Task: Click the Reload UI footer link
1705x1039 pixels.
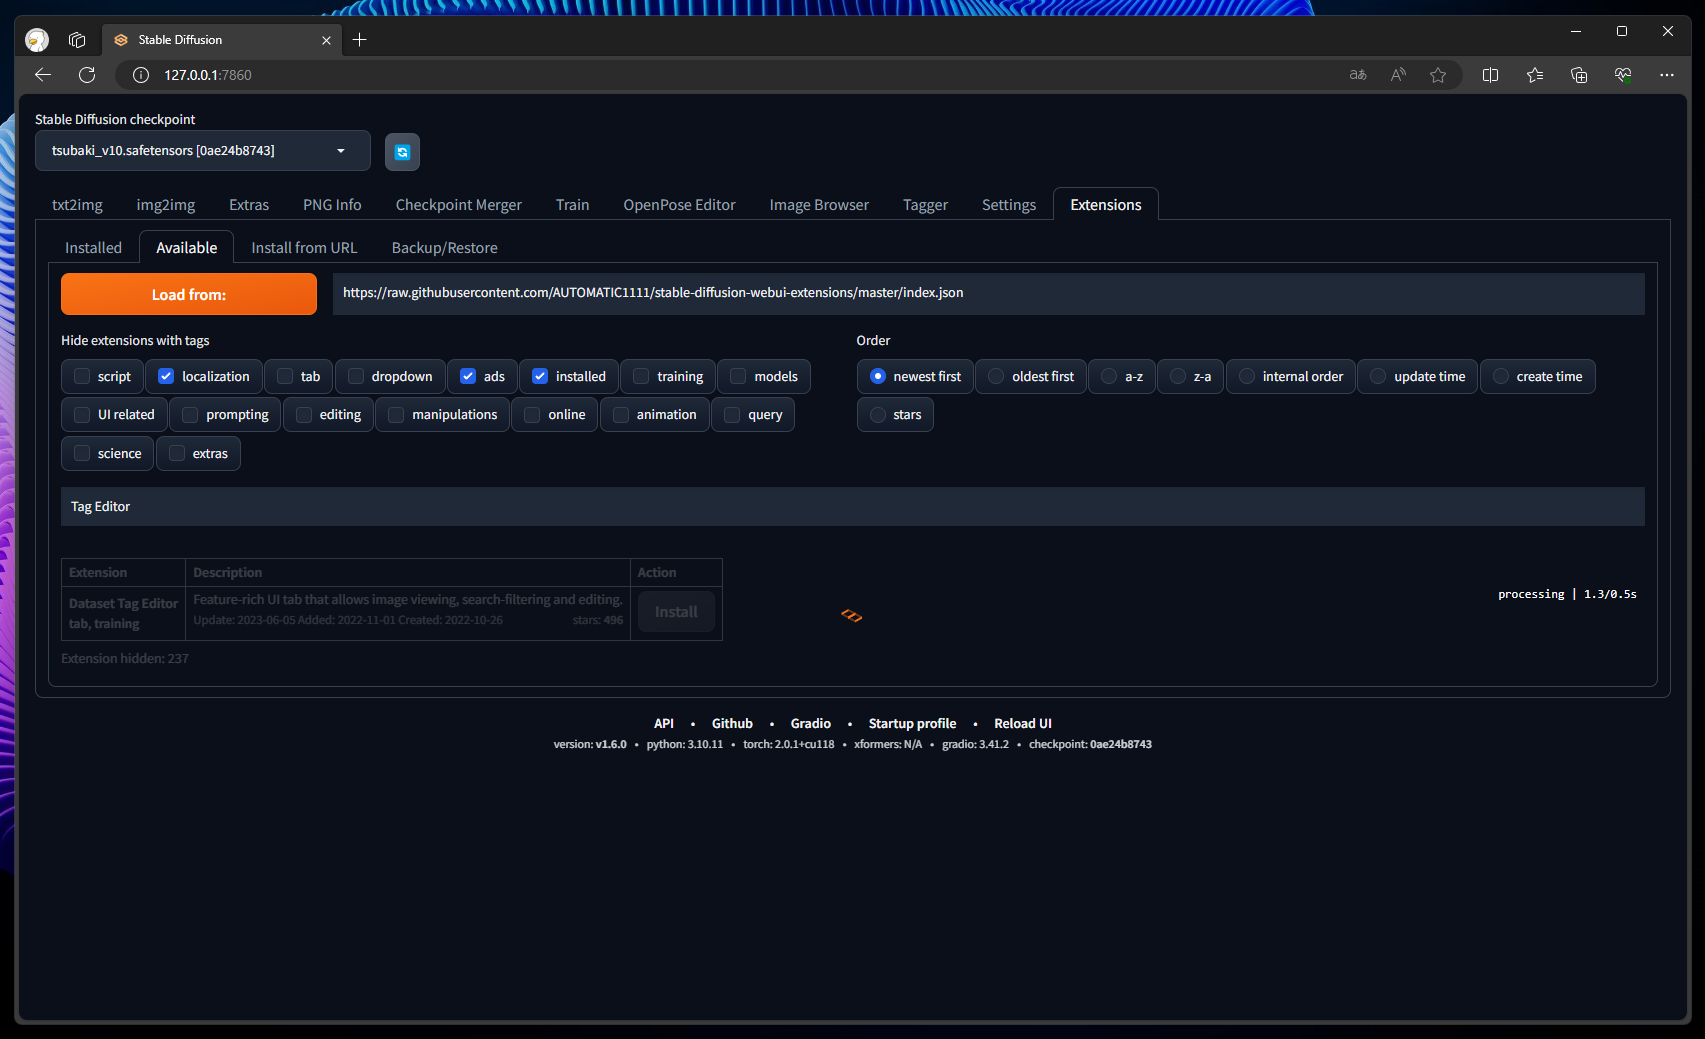Action: tap(1022, 724)
